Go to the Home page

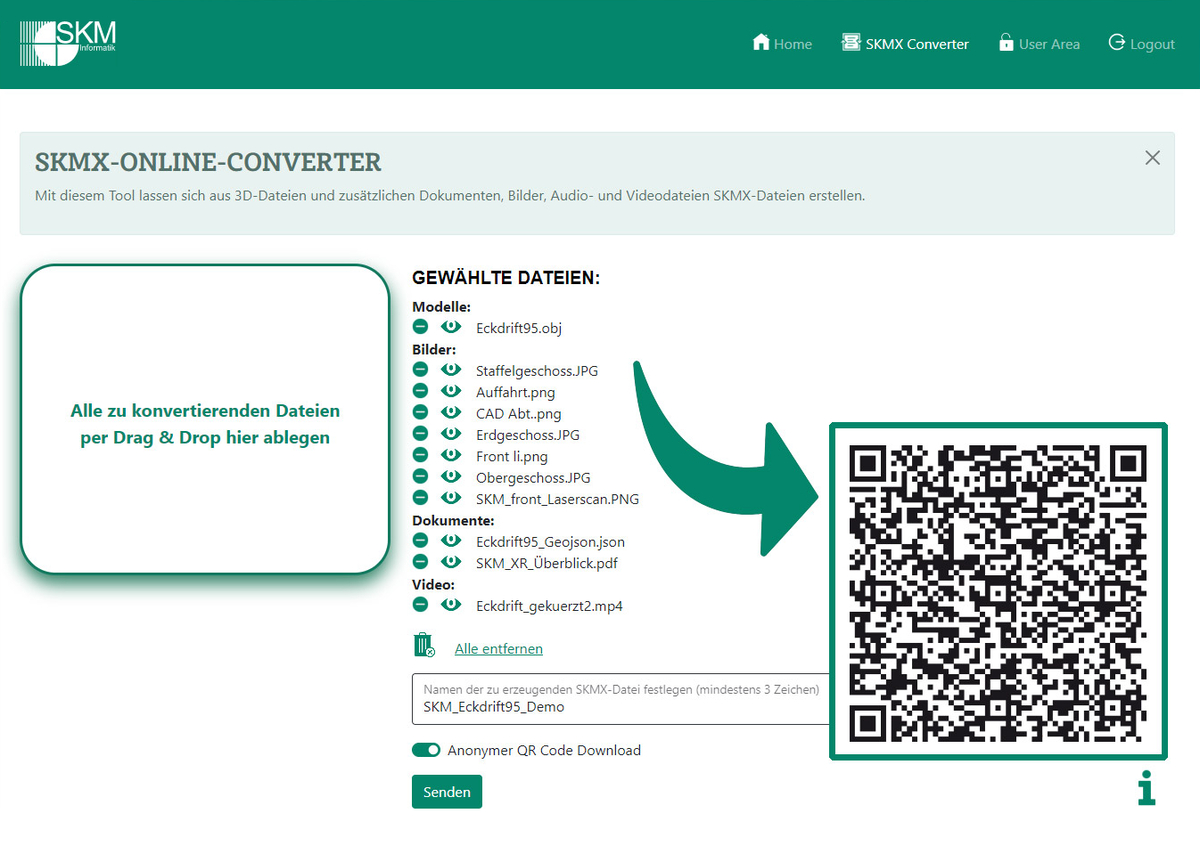(782, 43)
